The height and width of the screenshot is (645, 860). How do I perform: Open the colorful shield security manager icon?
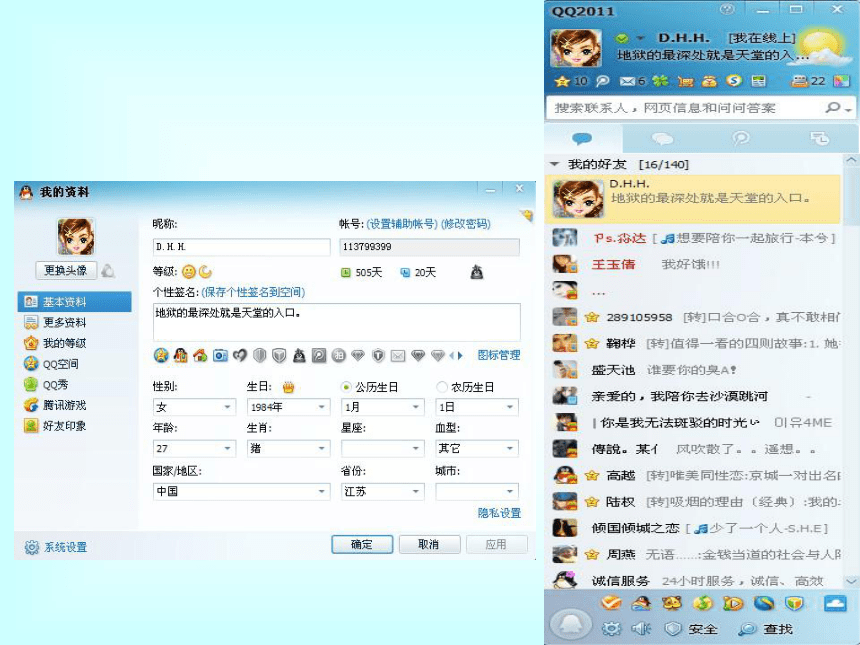(794, 603)
